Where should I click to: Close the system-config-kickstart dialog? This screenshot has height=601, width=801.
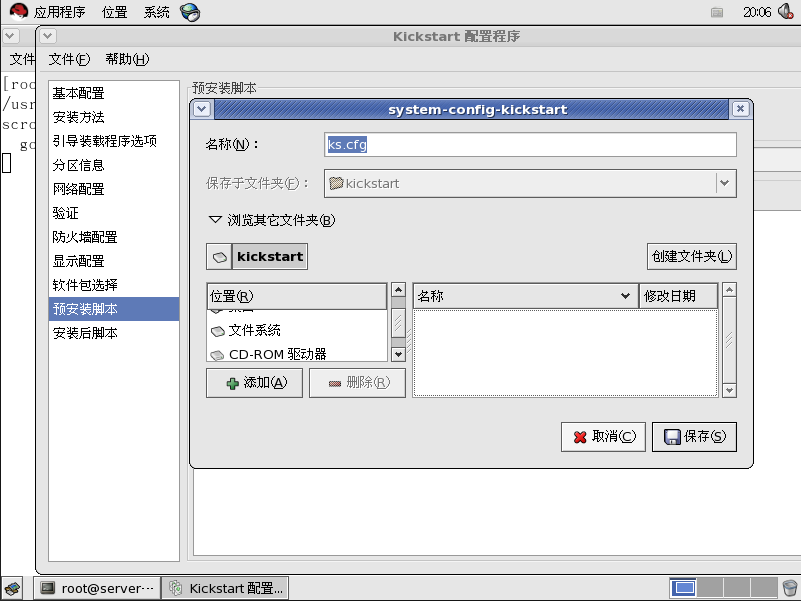pos(740,109)
